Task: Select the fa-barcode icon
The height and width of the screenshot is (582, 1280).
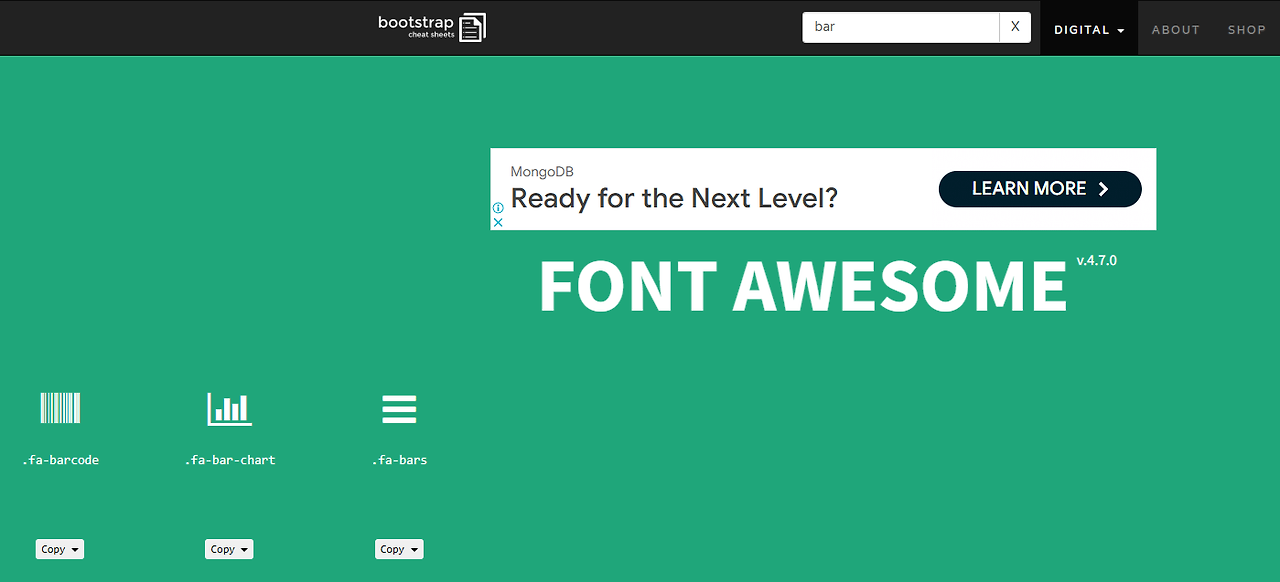Action: pos(59,408)
